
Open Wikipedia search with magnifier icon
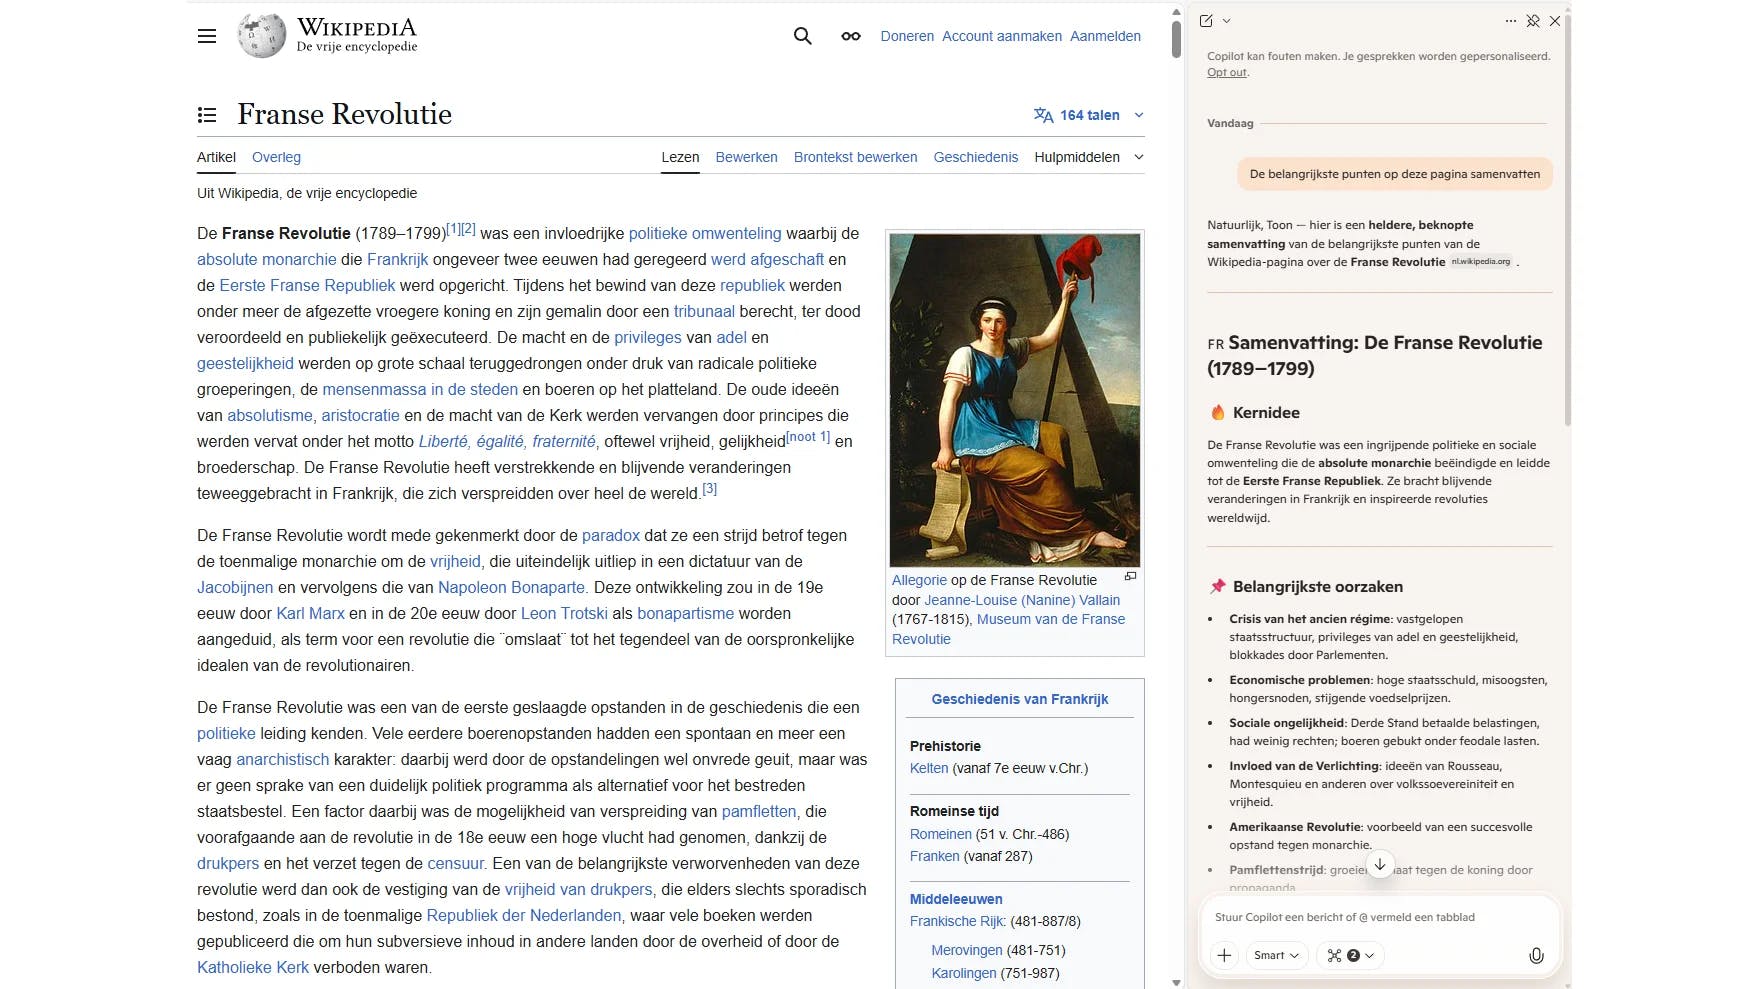coord(802,36)
